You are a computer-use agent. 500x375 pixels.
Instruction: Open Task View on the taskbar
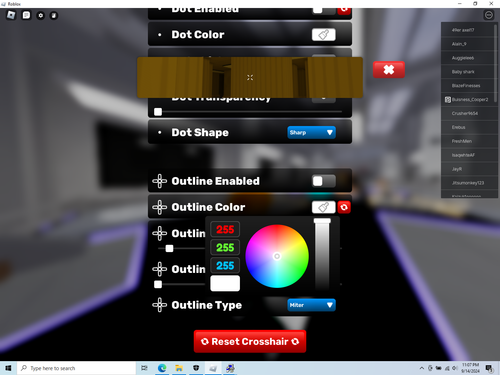pyautogui.click(x=144, y=368)
